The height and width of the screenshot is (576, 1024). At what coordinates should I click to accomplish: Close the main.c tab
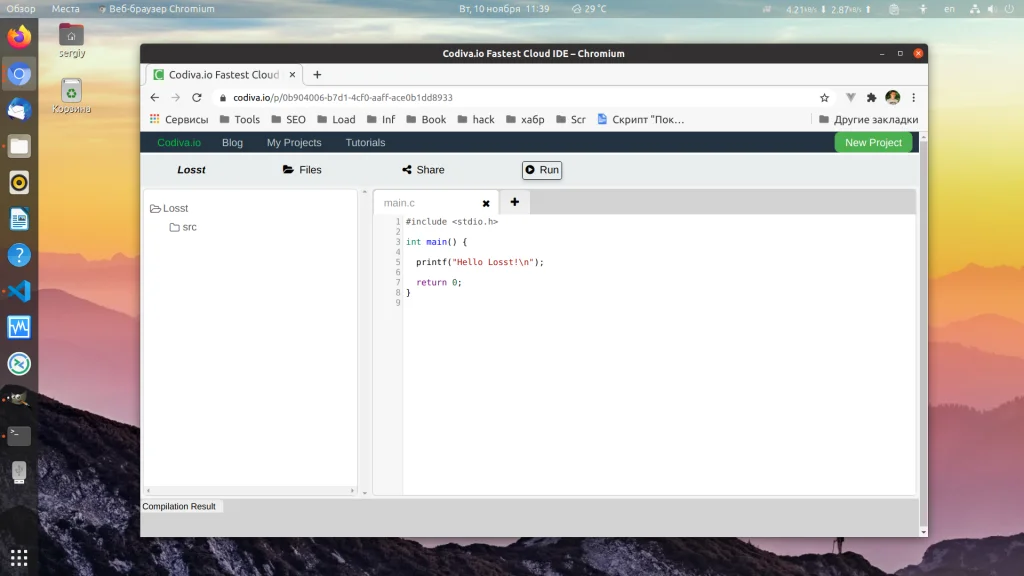(x=486, y=203)
